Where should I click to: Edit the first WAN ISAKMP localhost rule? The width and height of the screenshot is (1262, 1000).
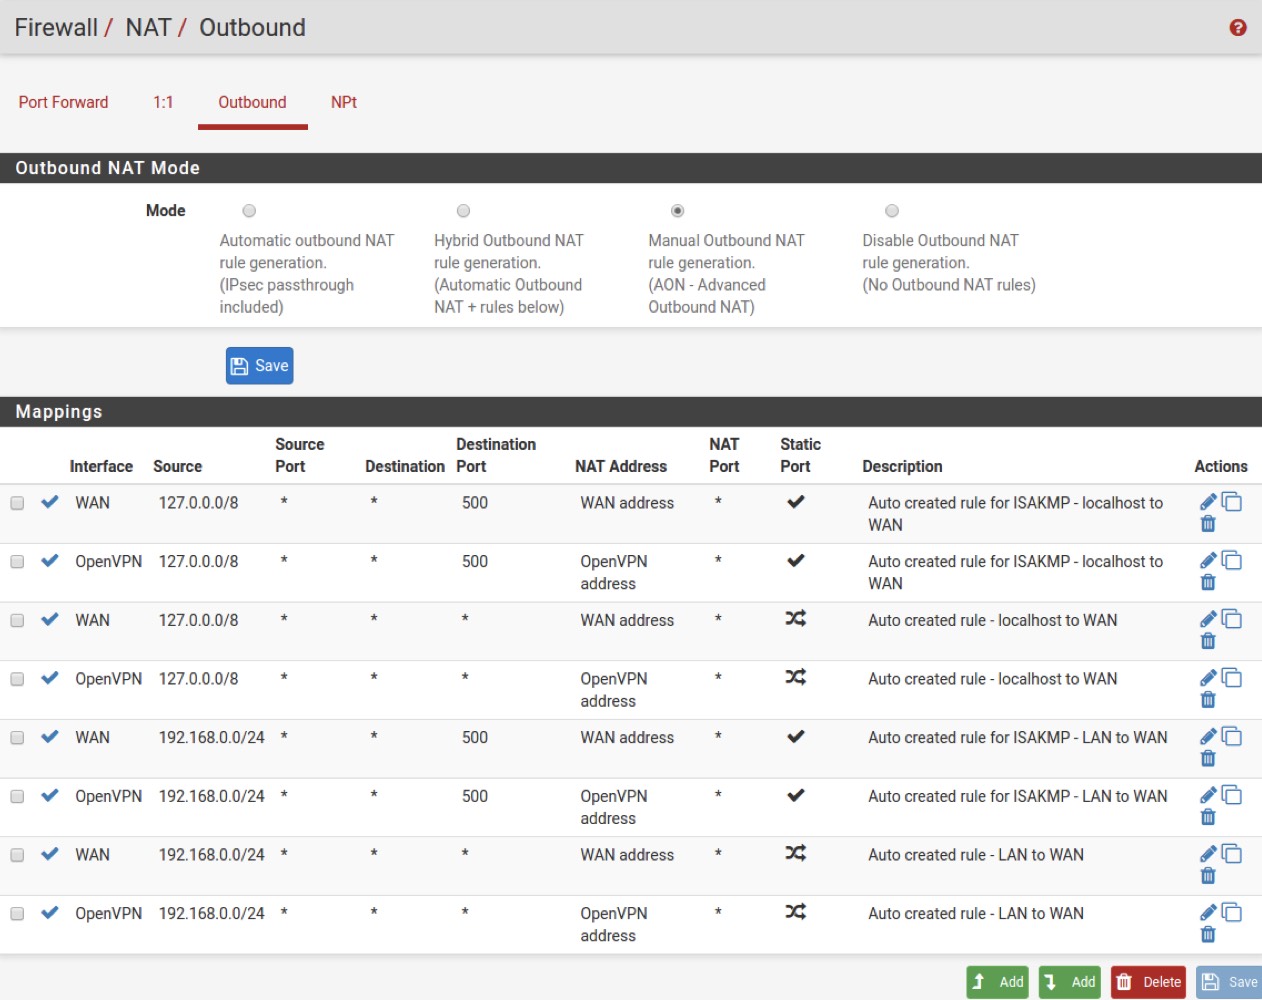pyautogui.click(x=1208, y=502)
